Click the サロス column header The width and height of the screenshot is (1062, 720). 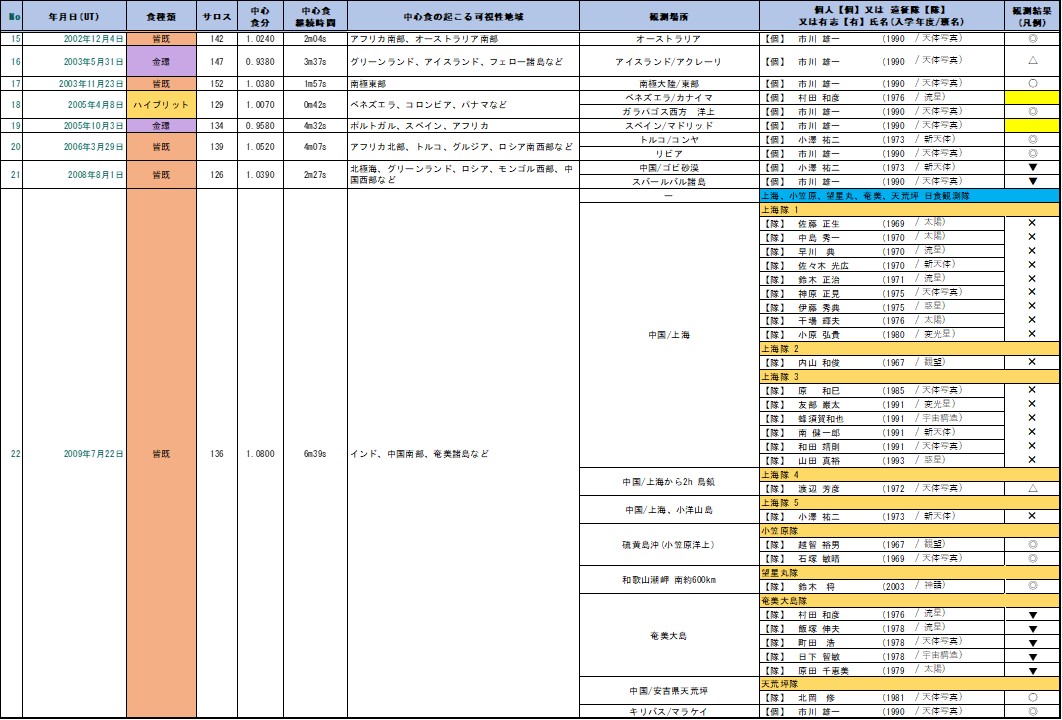point(216,17)
